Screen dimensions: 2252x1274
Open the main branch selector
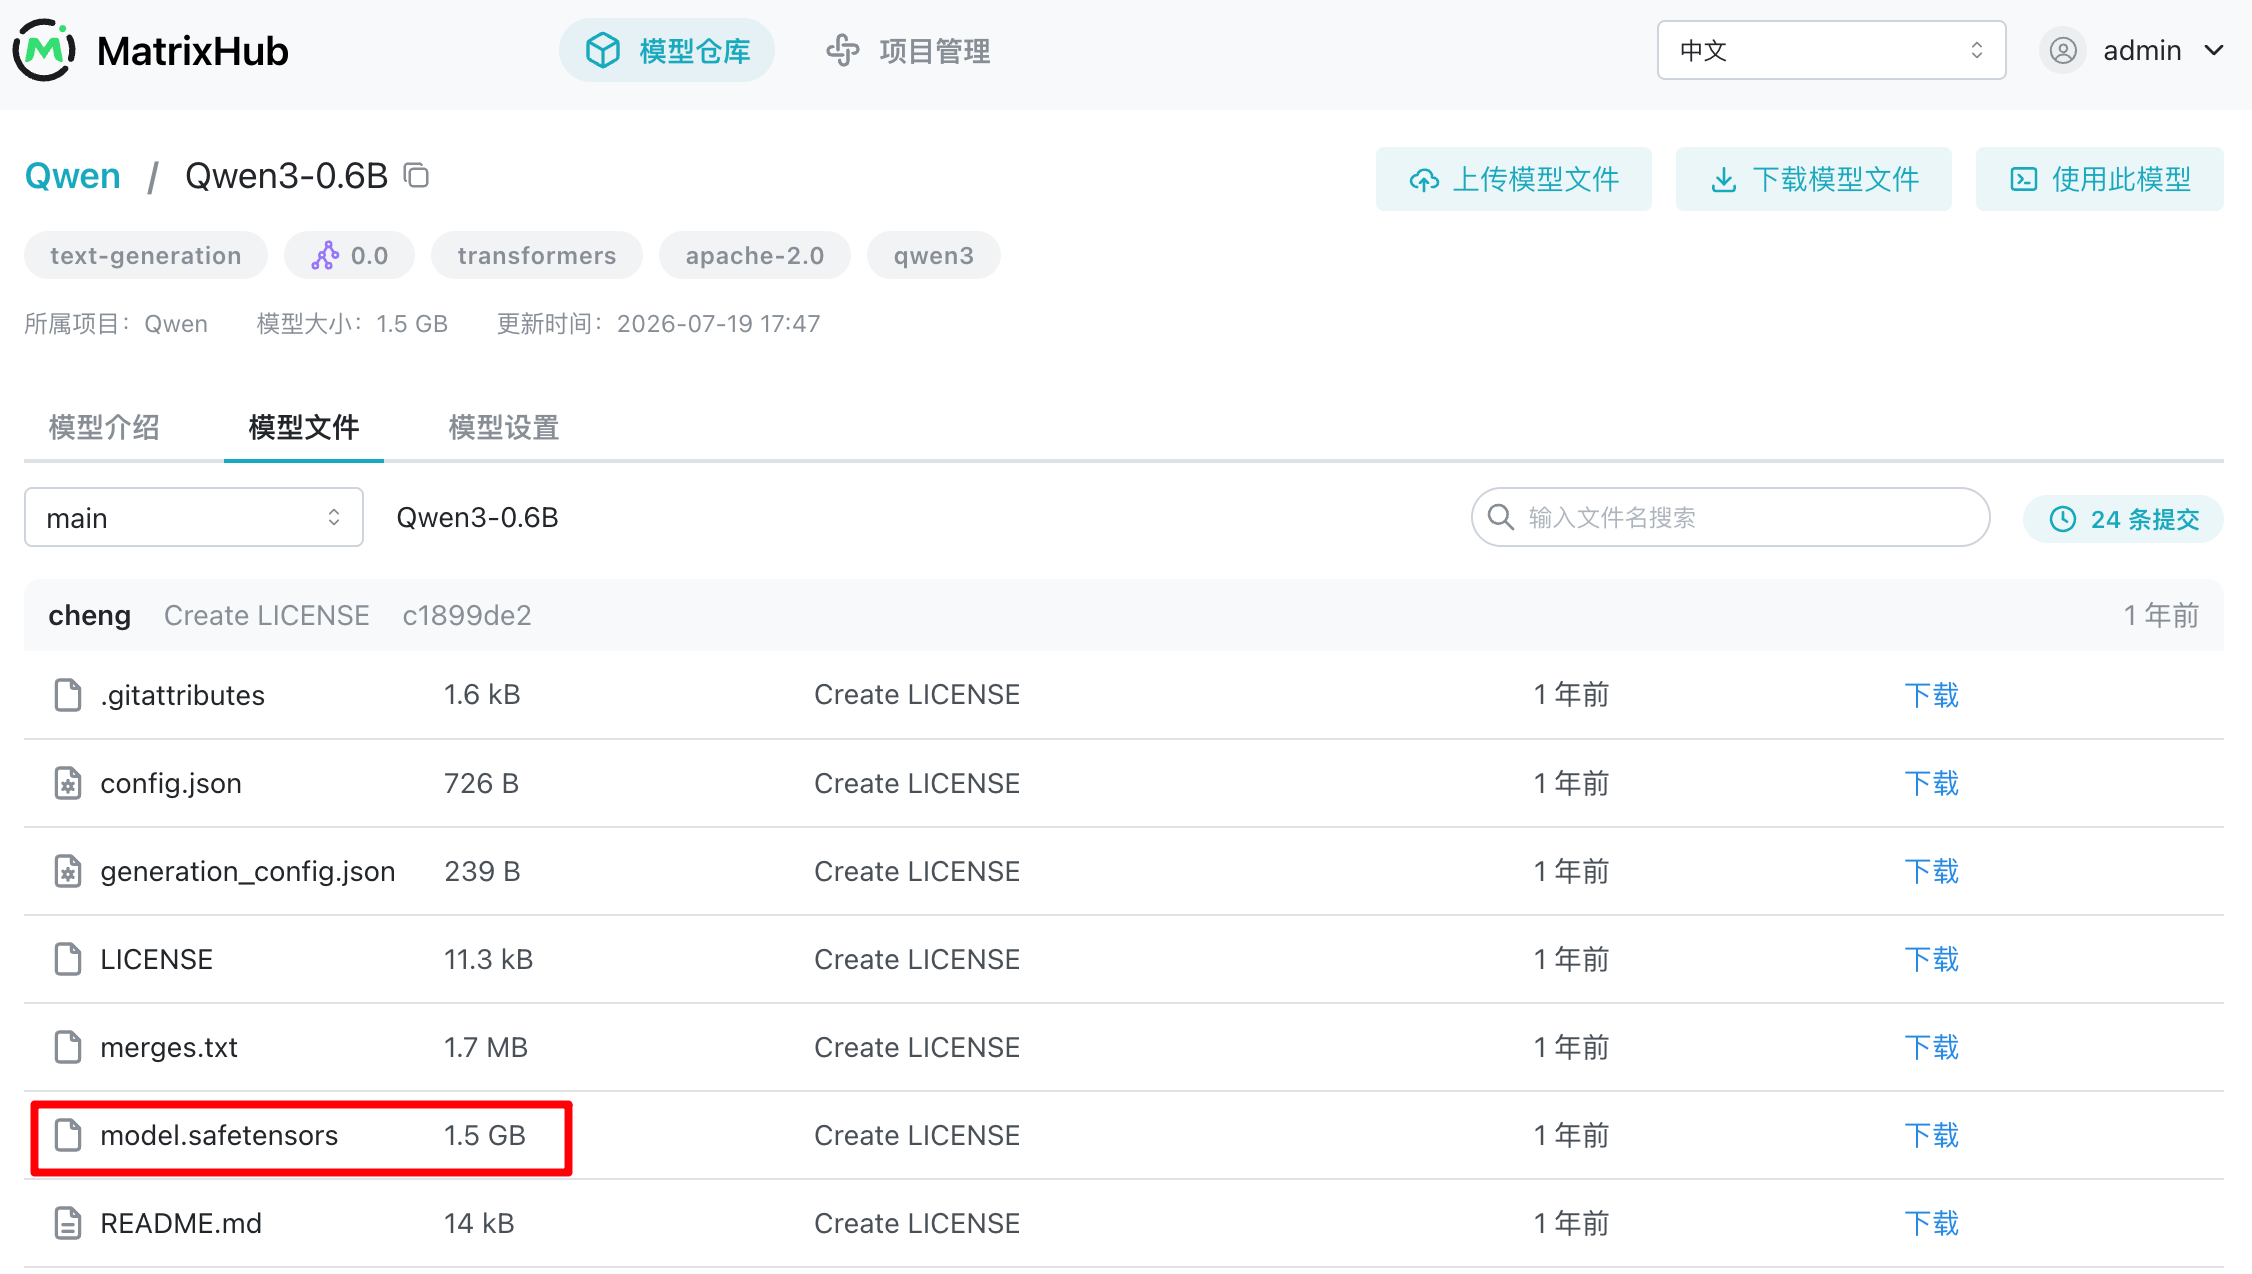pos(194,517)
